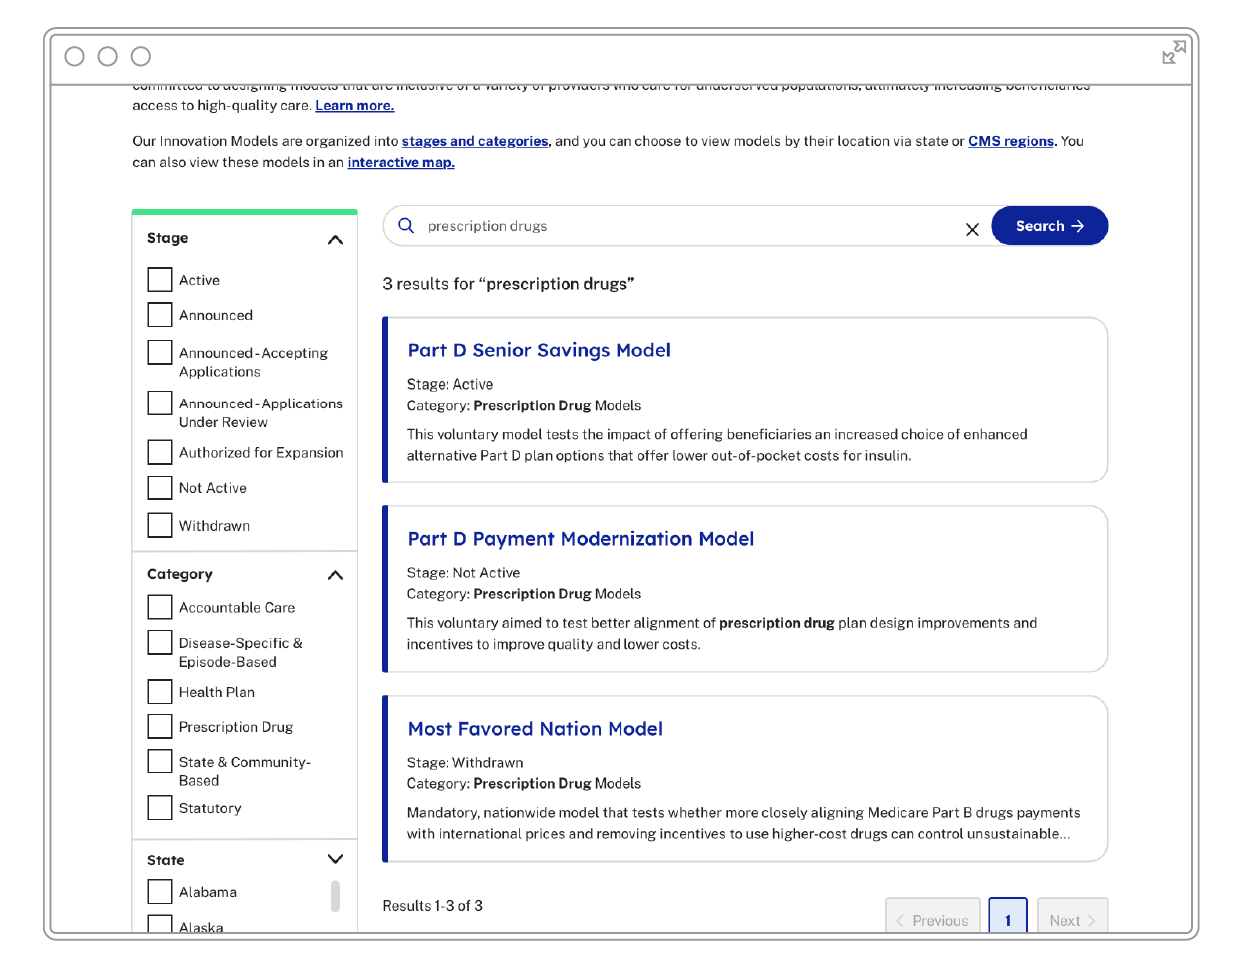This screenshot has width=1245, height=967.
Task: Check the Announced-Accepting Applications filter
Action: point(160,352)
